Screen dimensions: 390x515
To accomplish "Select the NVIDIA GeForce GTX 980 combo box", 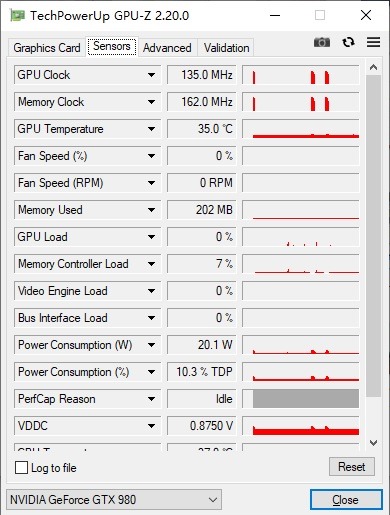I will (x=114, y=500).
